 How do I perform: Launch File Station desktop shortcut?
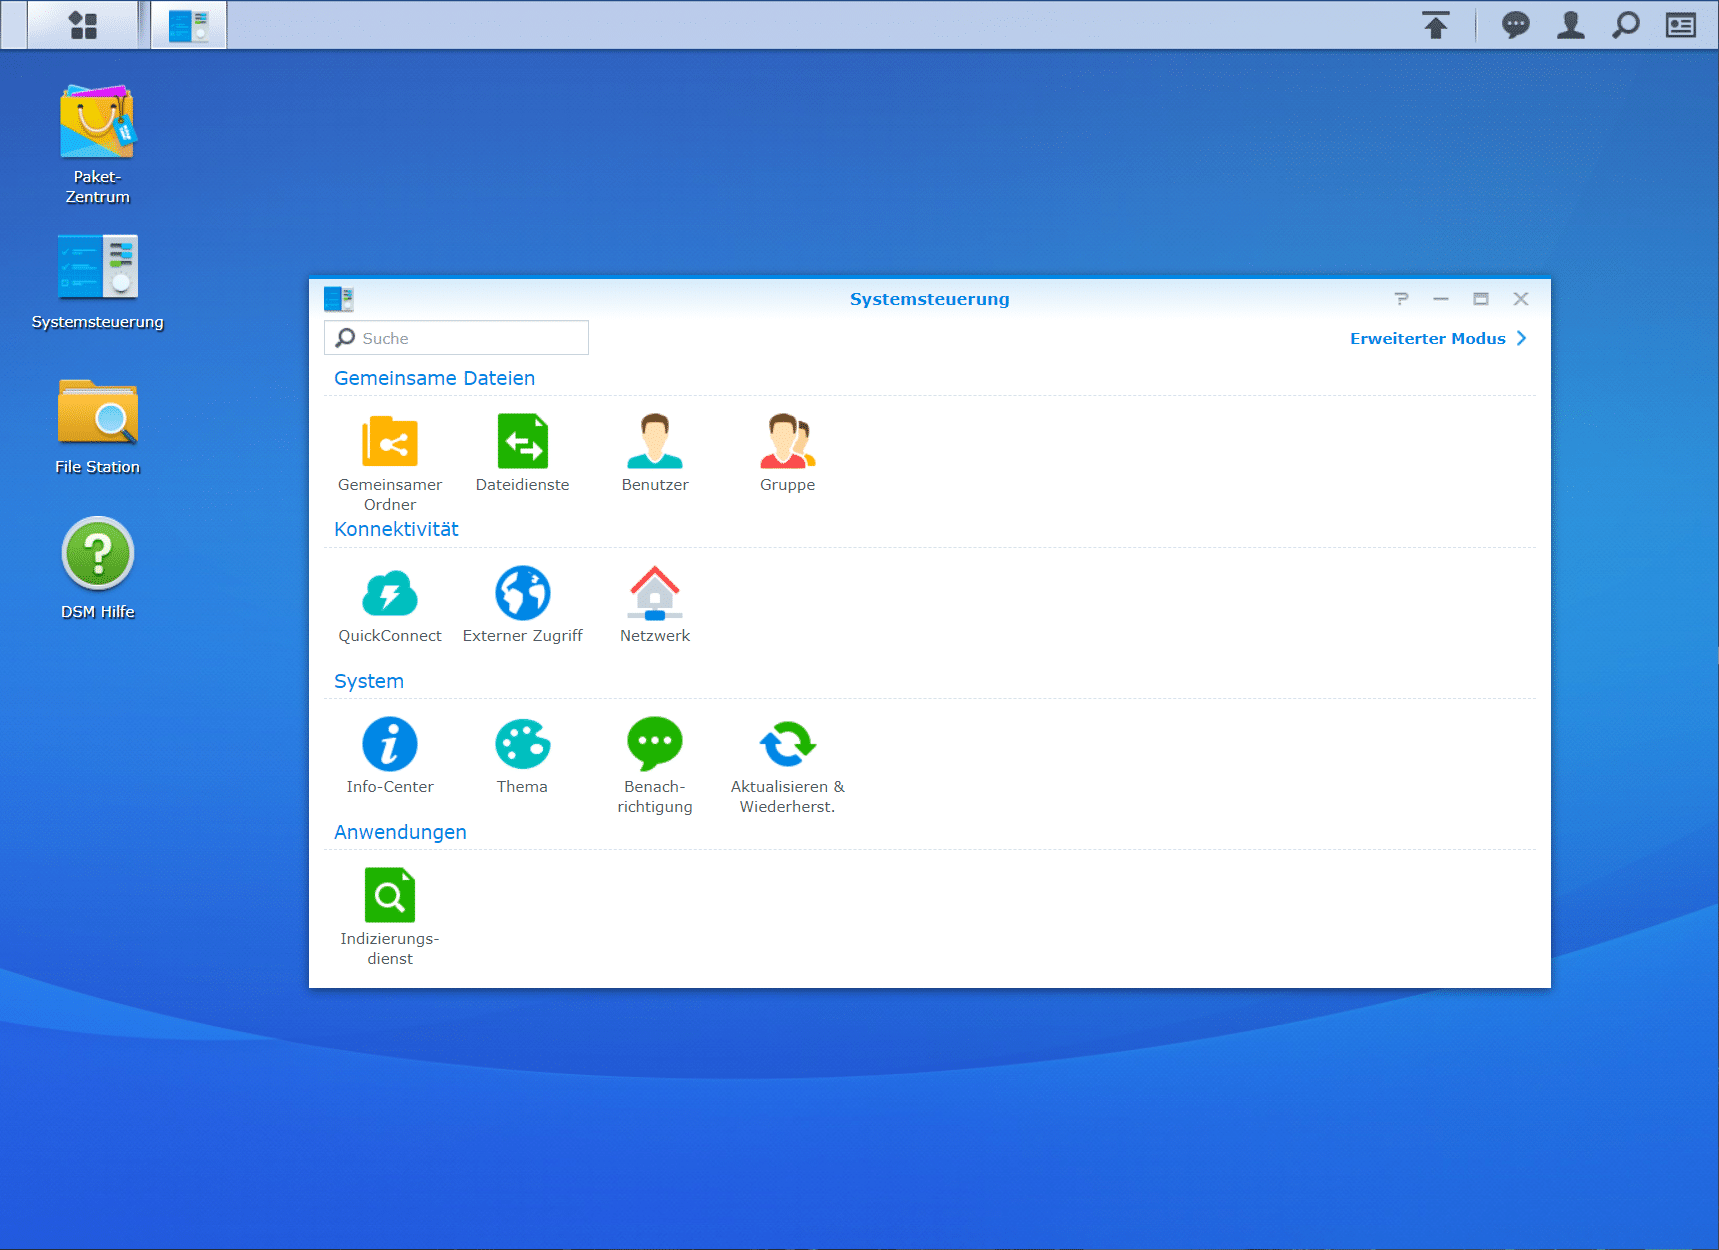(x=97, y=413)
